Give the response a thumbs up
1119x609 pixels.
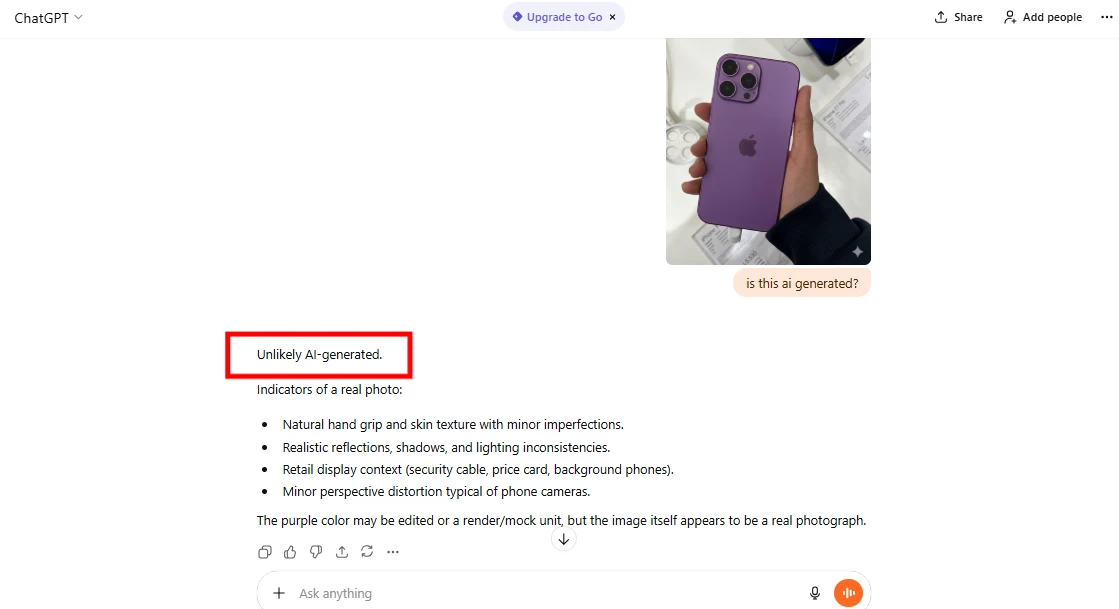(x=290, y=552)
